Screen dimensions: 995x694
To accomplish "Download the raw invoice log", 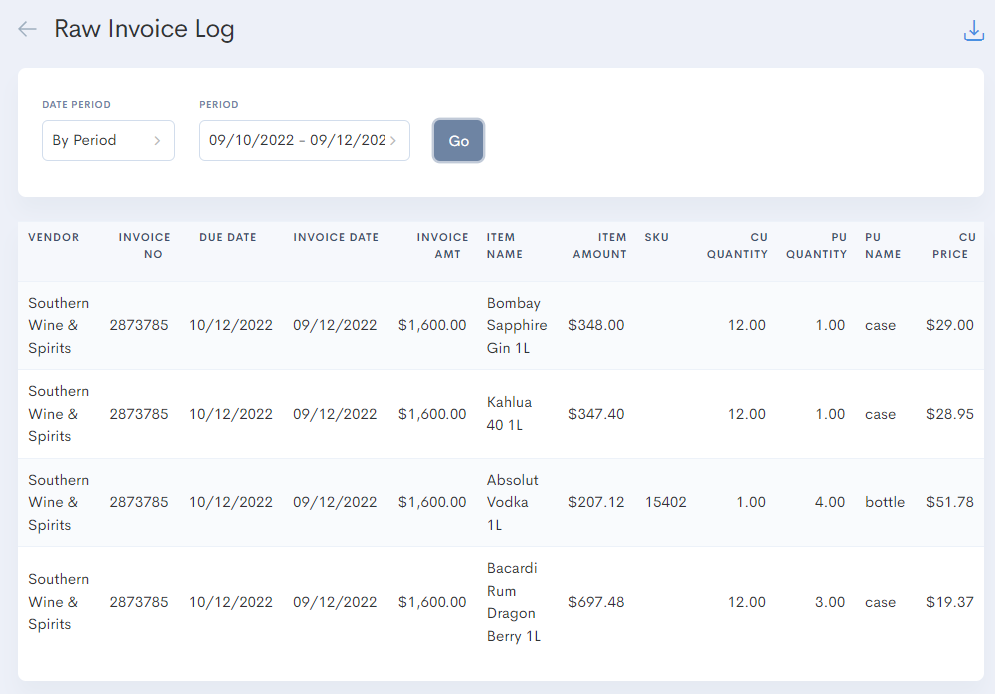I will click(x=973, y=31).
